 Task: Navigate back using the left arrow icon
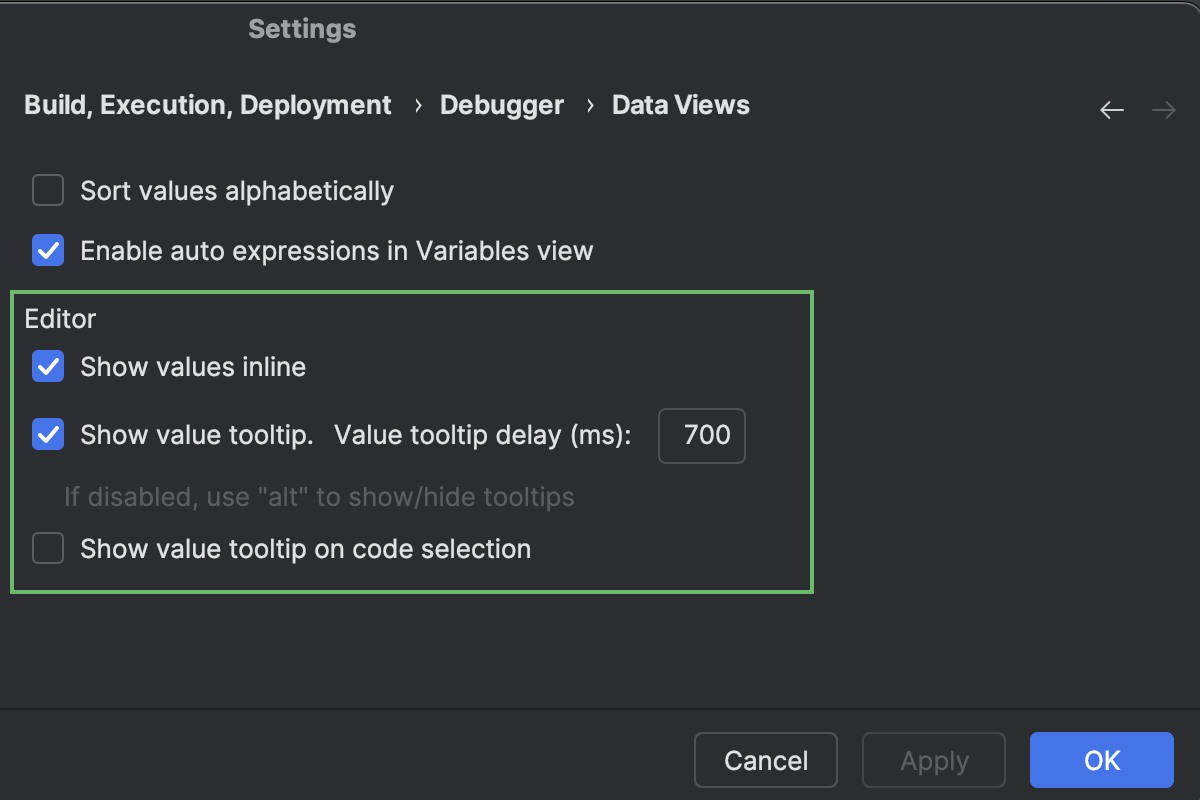(1112, 110)
